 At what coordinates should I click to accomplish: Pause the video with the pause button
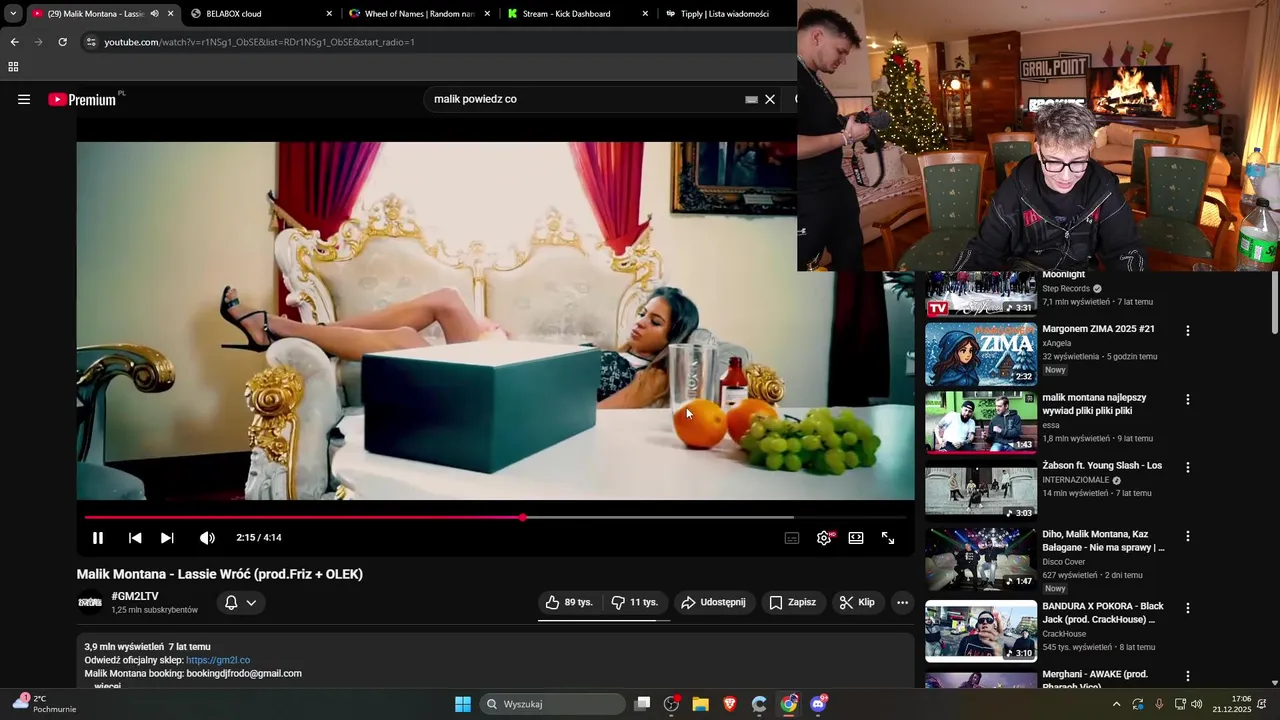(98, 538)
